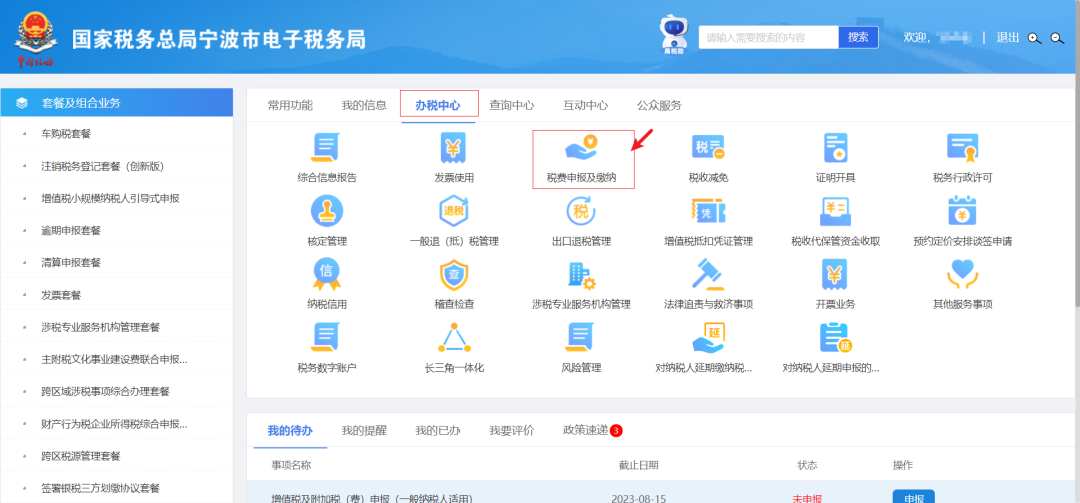Screen dimensions: 1080x503
Task: Click the 搜索 button
Action: tap(858, 37)
